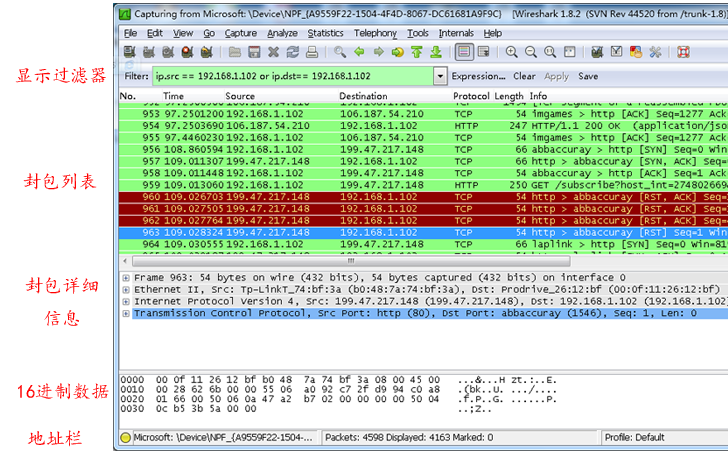Sort packets by No. column header
The height and width of the screenshot is (451, 728).
(x=128, y=96)
